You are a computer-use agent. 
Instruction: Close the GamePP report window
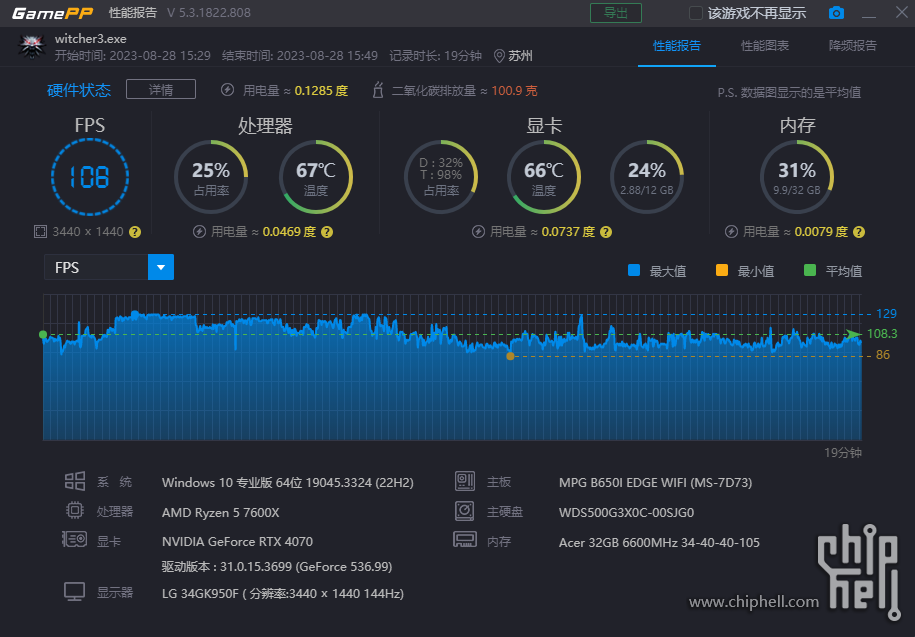pyautogui.click(x=902, y=12)
